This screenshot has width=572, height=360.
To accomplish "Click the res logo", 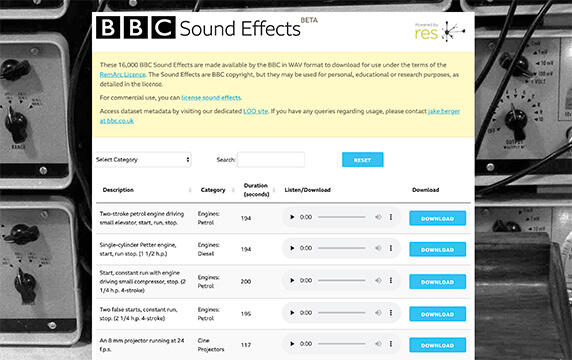I will click(x=440, y=32).
